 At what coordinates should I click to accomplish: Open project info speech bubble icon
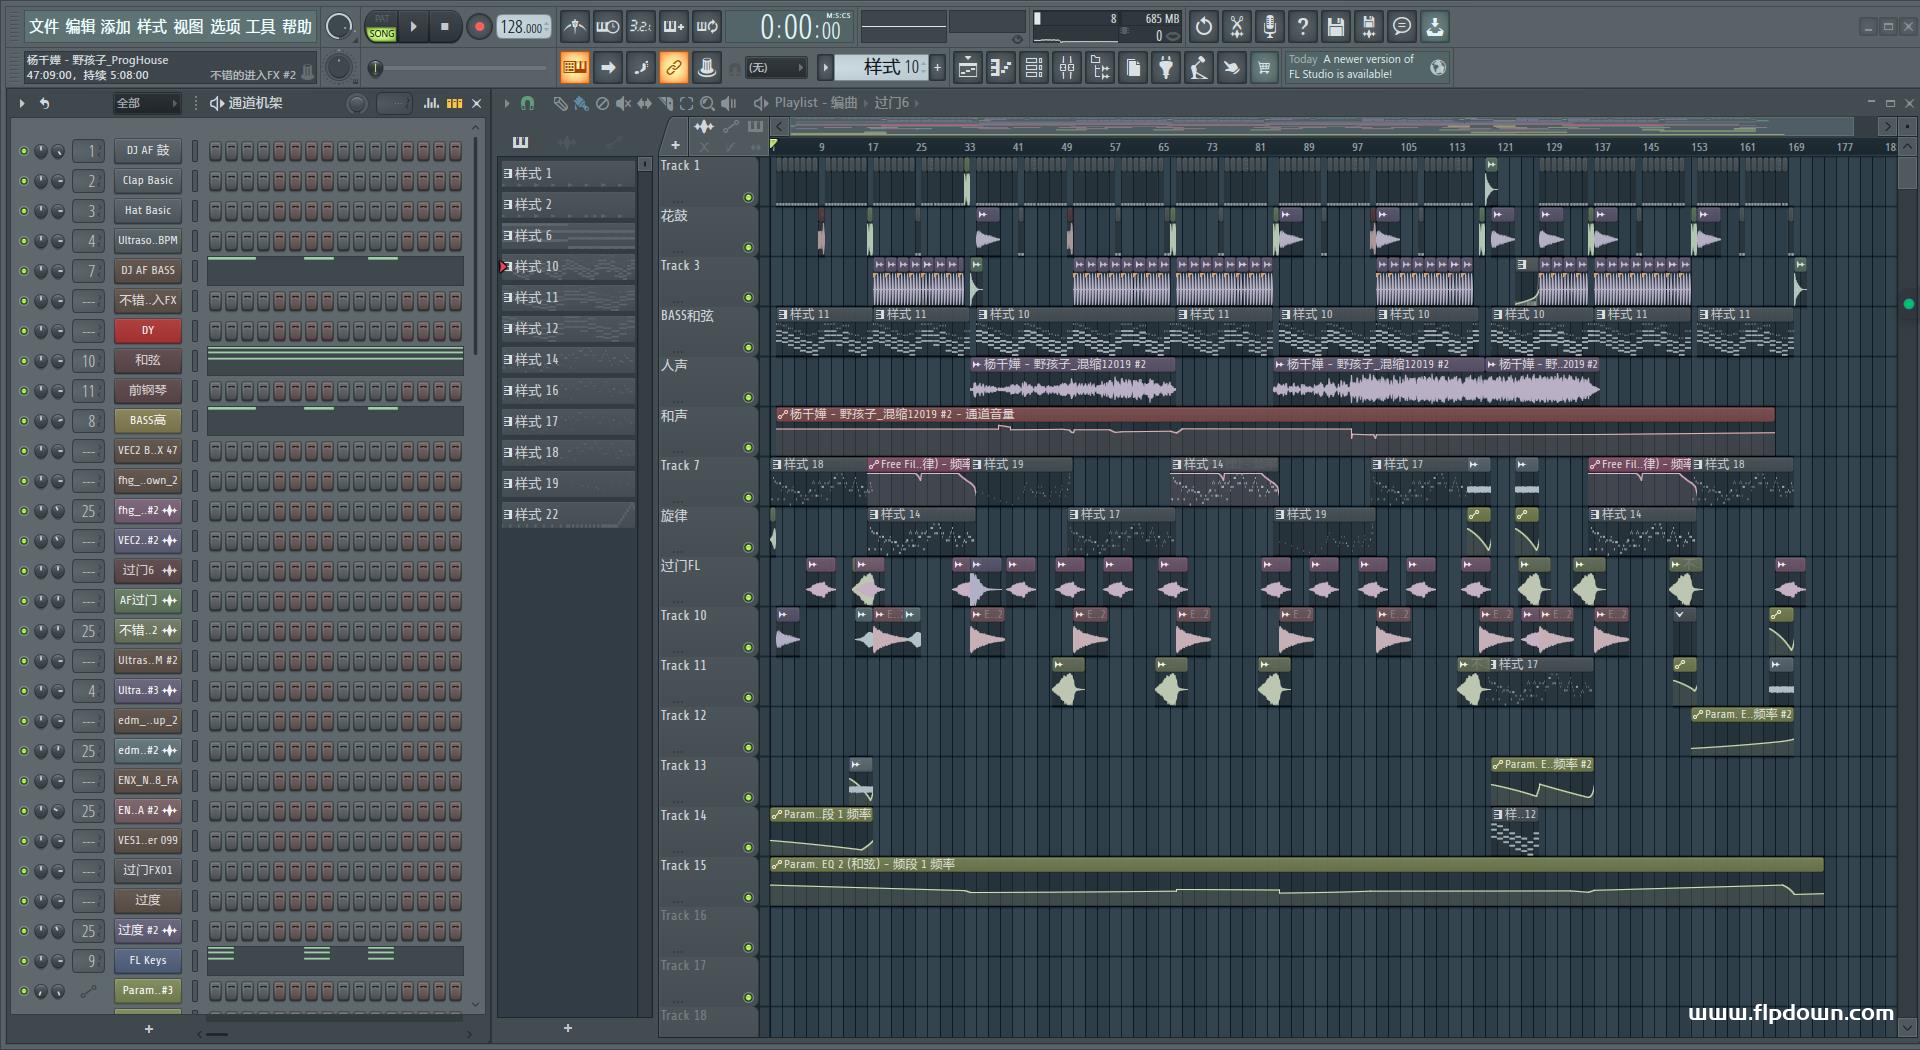1402,27
